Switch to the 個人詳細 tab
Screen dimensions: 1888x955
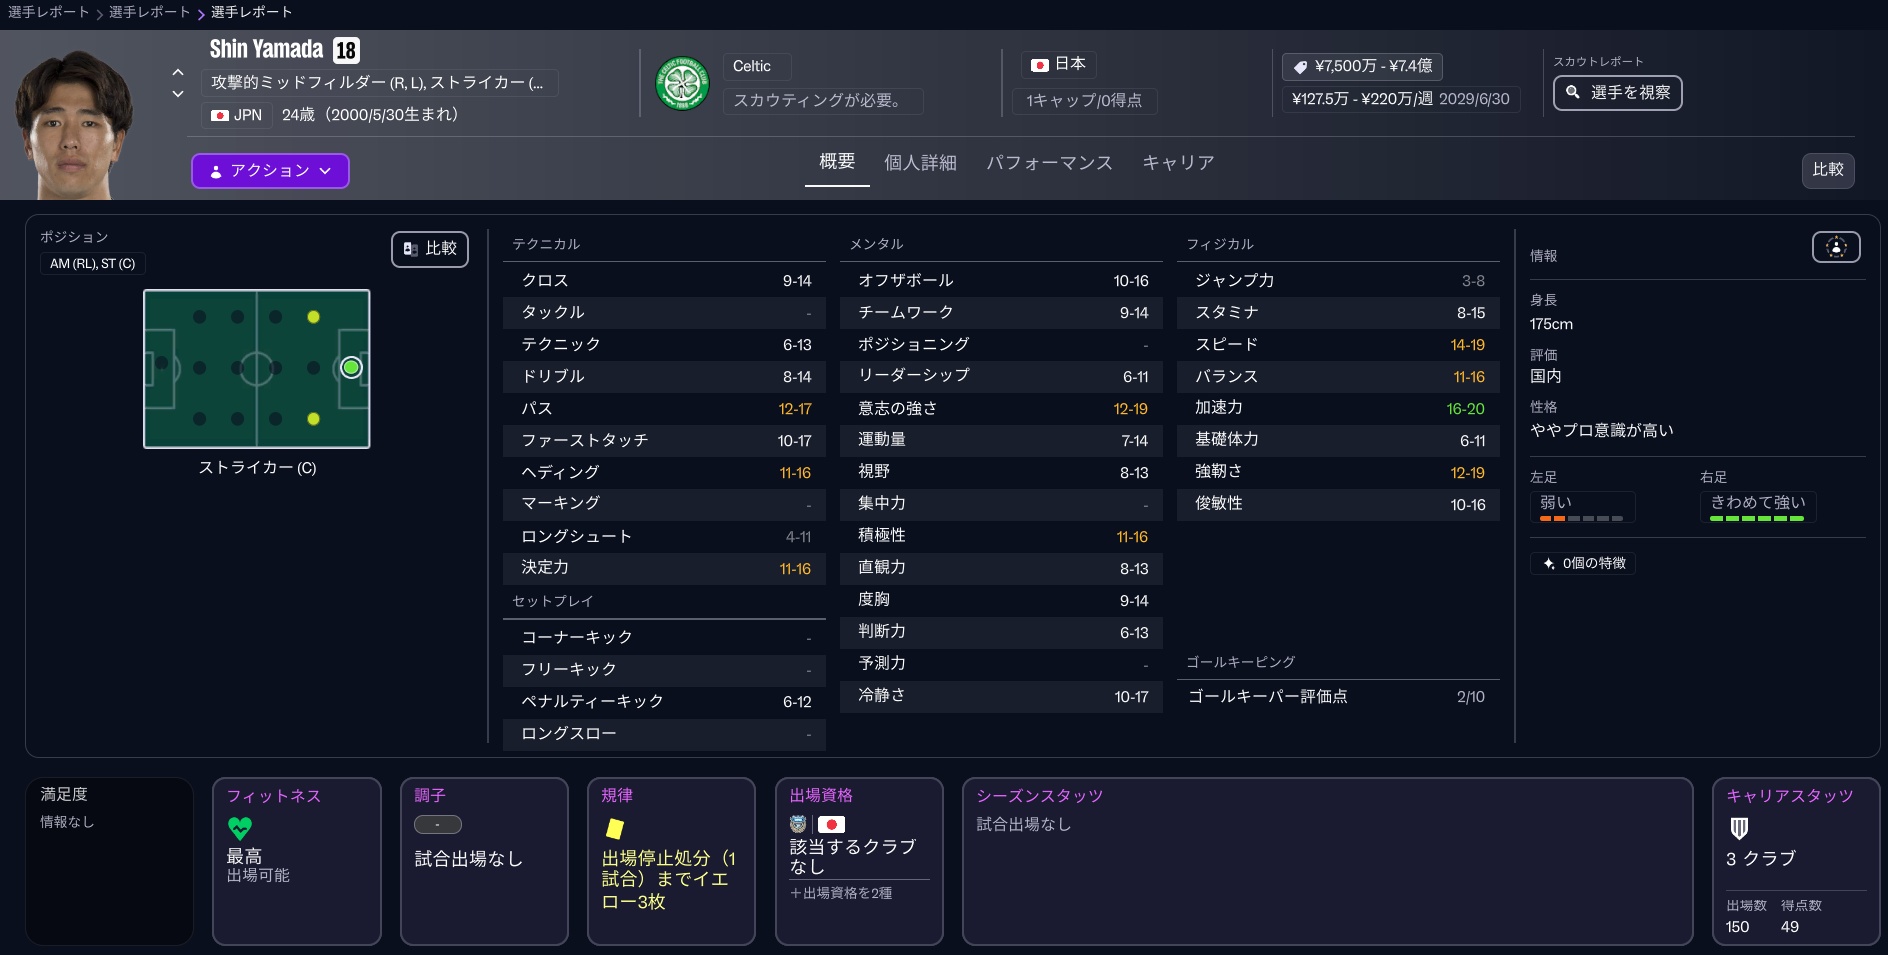pos(920,163)
